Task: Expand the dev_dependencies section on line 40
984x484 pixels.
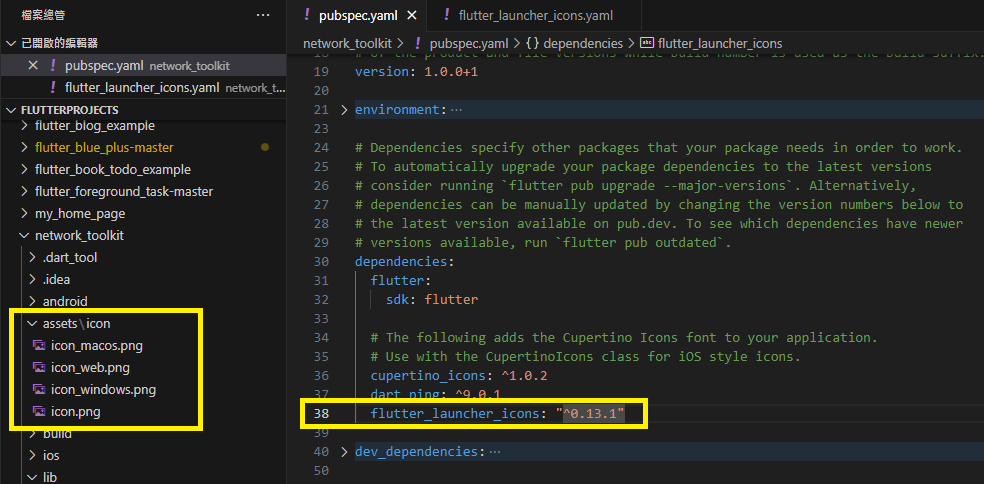Action: point(345,452)
